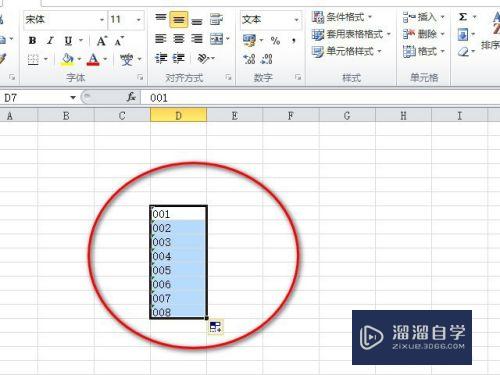
Task: Apply percent style
Action: (x=275, y=41)
